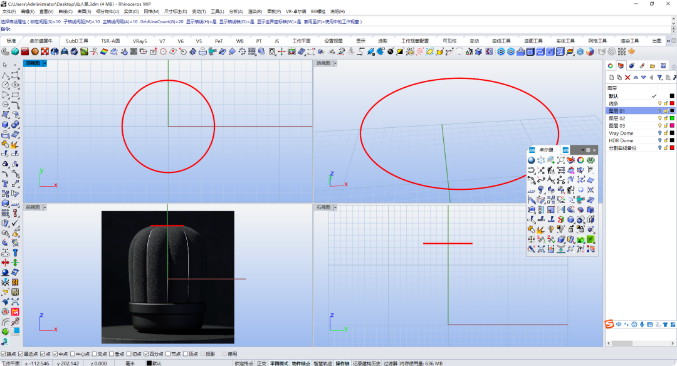
Task: Toggle the 最近点 osnap checkbox
Action: coord(20,354)
